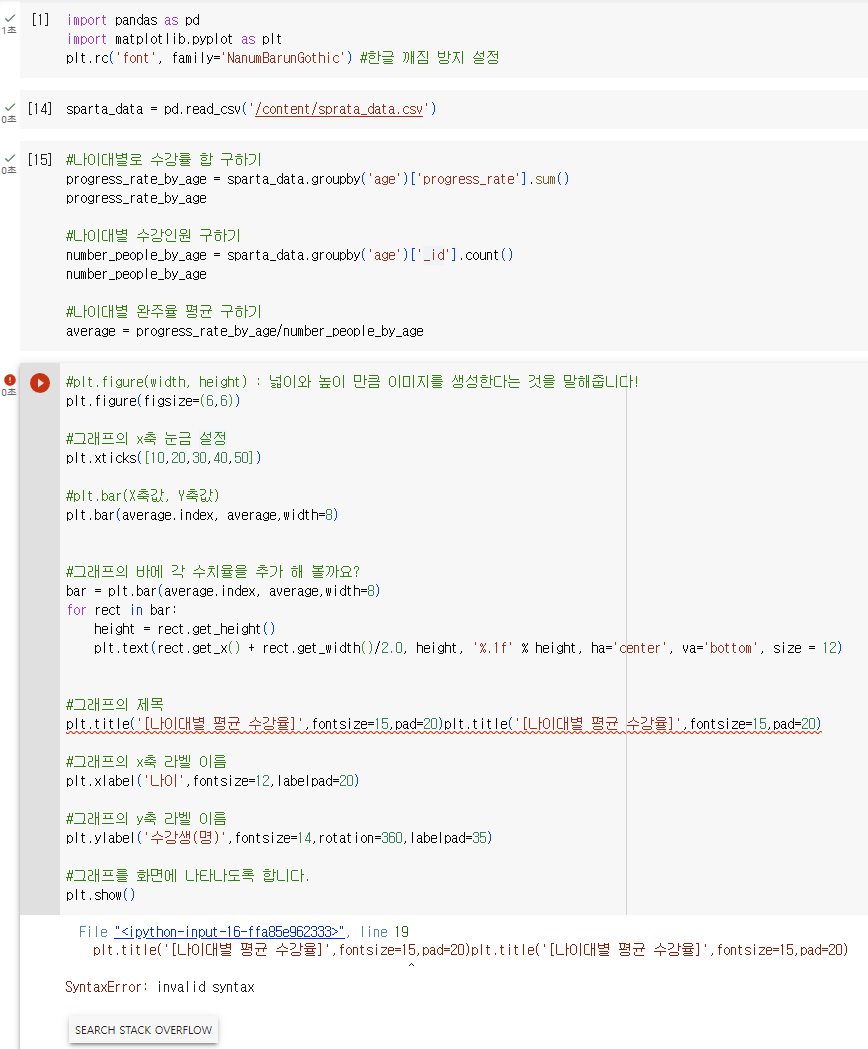Click the plt.ylabel('수강생(명)') code line
This screenshot has height=1049, width=868.
(279, 838)
